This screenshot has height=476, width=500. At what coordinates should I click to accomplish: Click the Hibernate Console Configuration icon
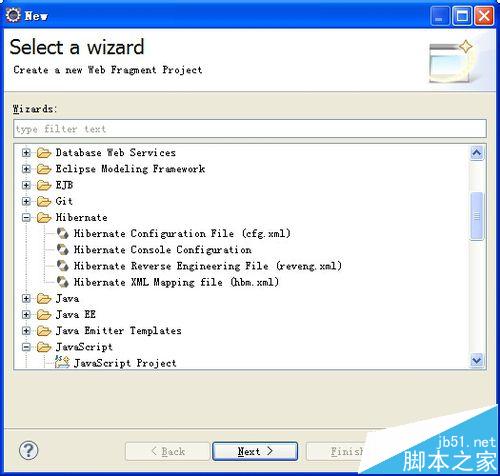coord(63,250)
